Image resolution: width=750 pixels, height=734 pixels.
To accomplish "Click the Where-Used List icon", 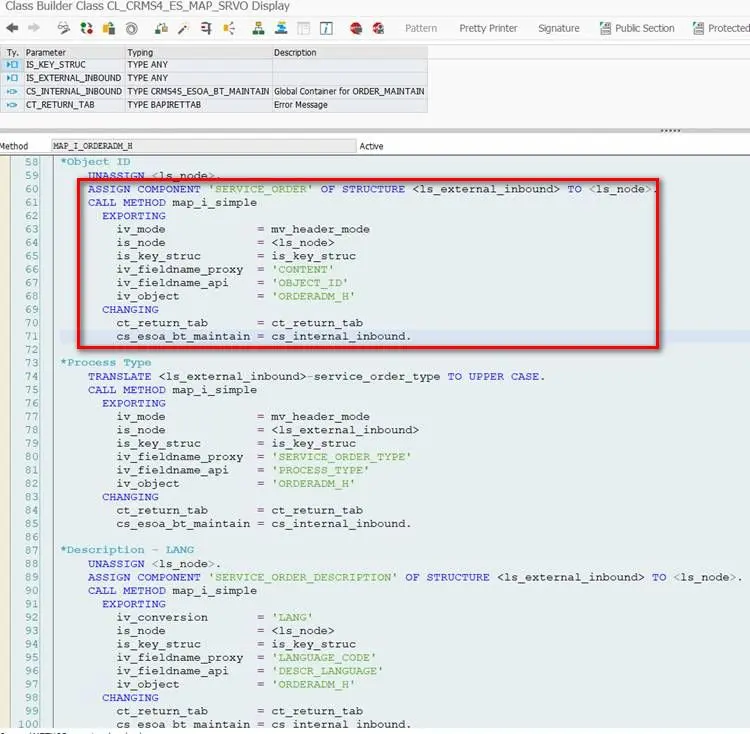I will [x=206, y=29].
